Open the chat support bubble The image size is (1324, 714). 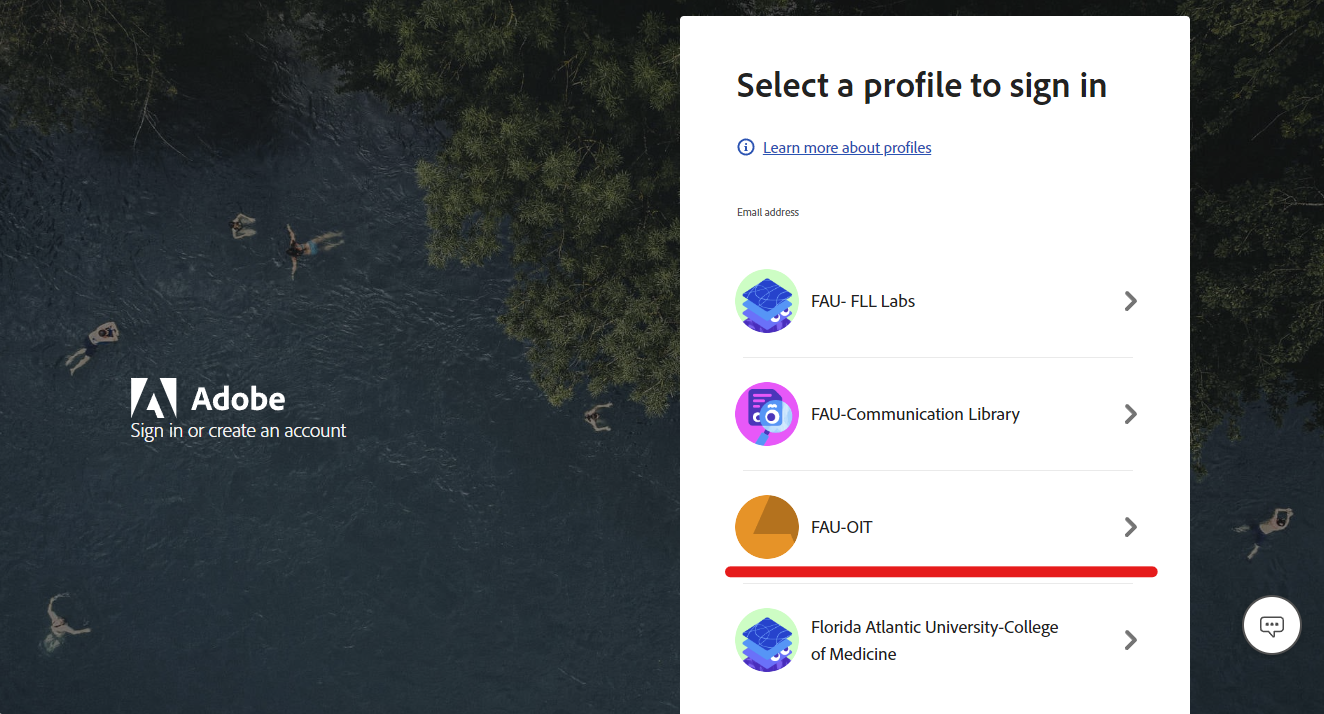pyautogui.click(x=1271, y=626)
